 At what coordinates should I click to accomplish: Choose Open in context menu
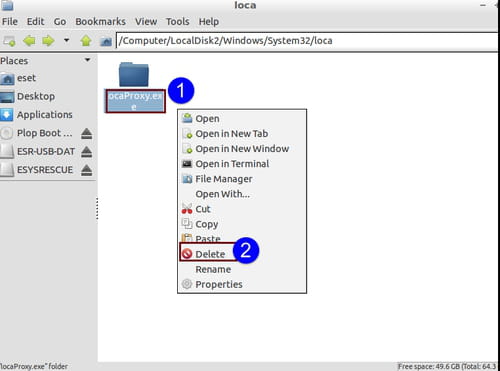point(242,119)
